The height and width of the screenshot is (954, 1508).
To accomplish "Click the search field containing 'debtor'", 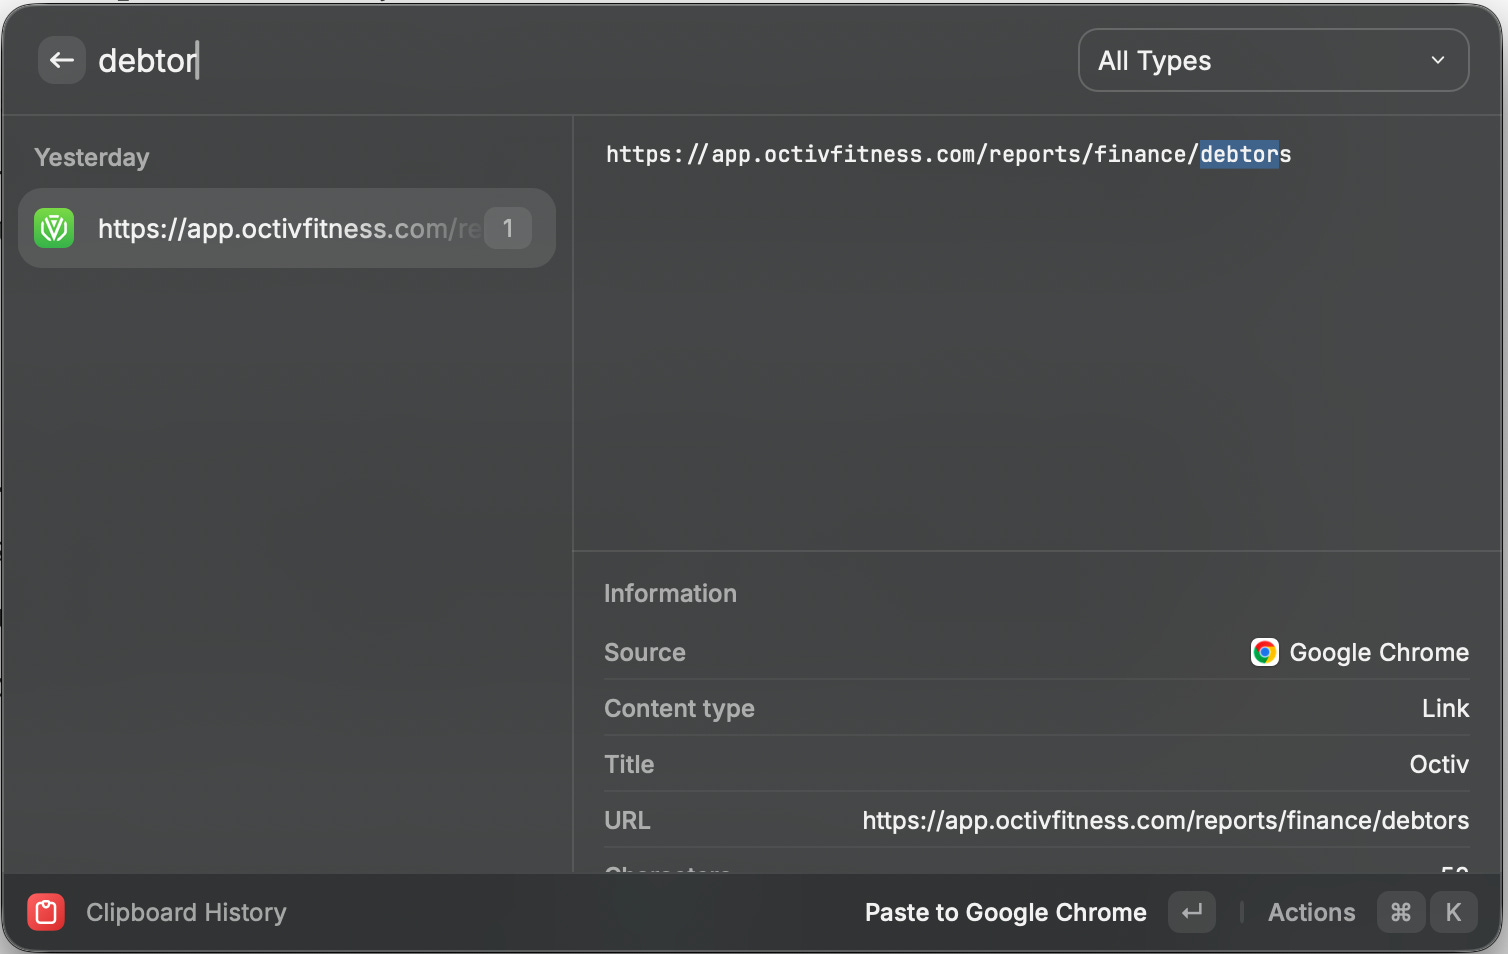I will pyautogui.click(x=400, y=61).
